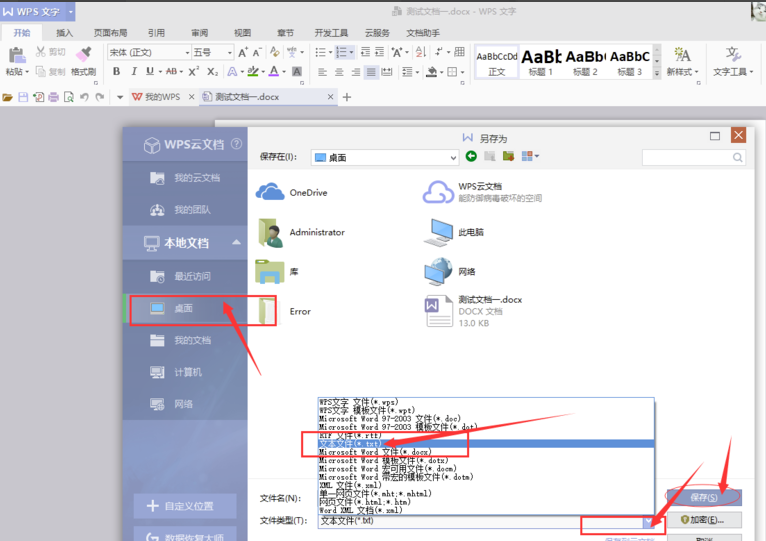Click the 加密(E)... button
Screen dimensions: 766x541
click(709, 520)
